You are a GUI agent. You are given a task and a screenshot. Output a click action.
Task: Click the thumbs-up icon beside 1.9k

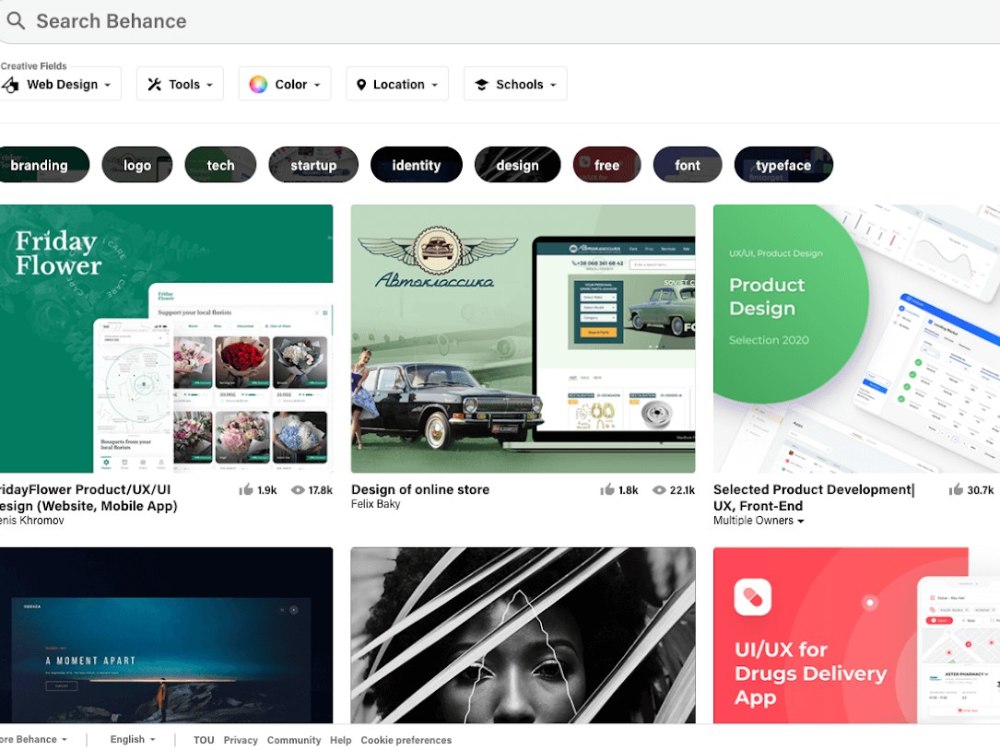point(246,490)
